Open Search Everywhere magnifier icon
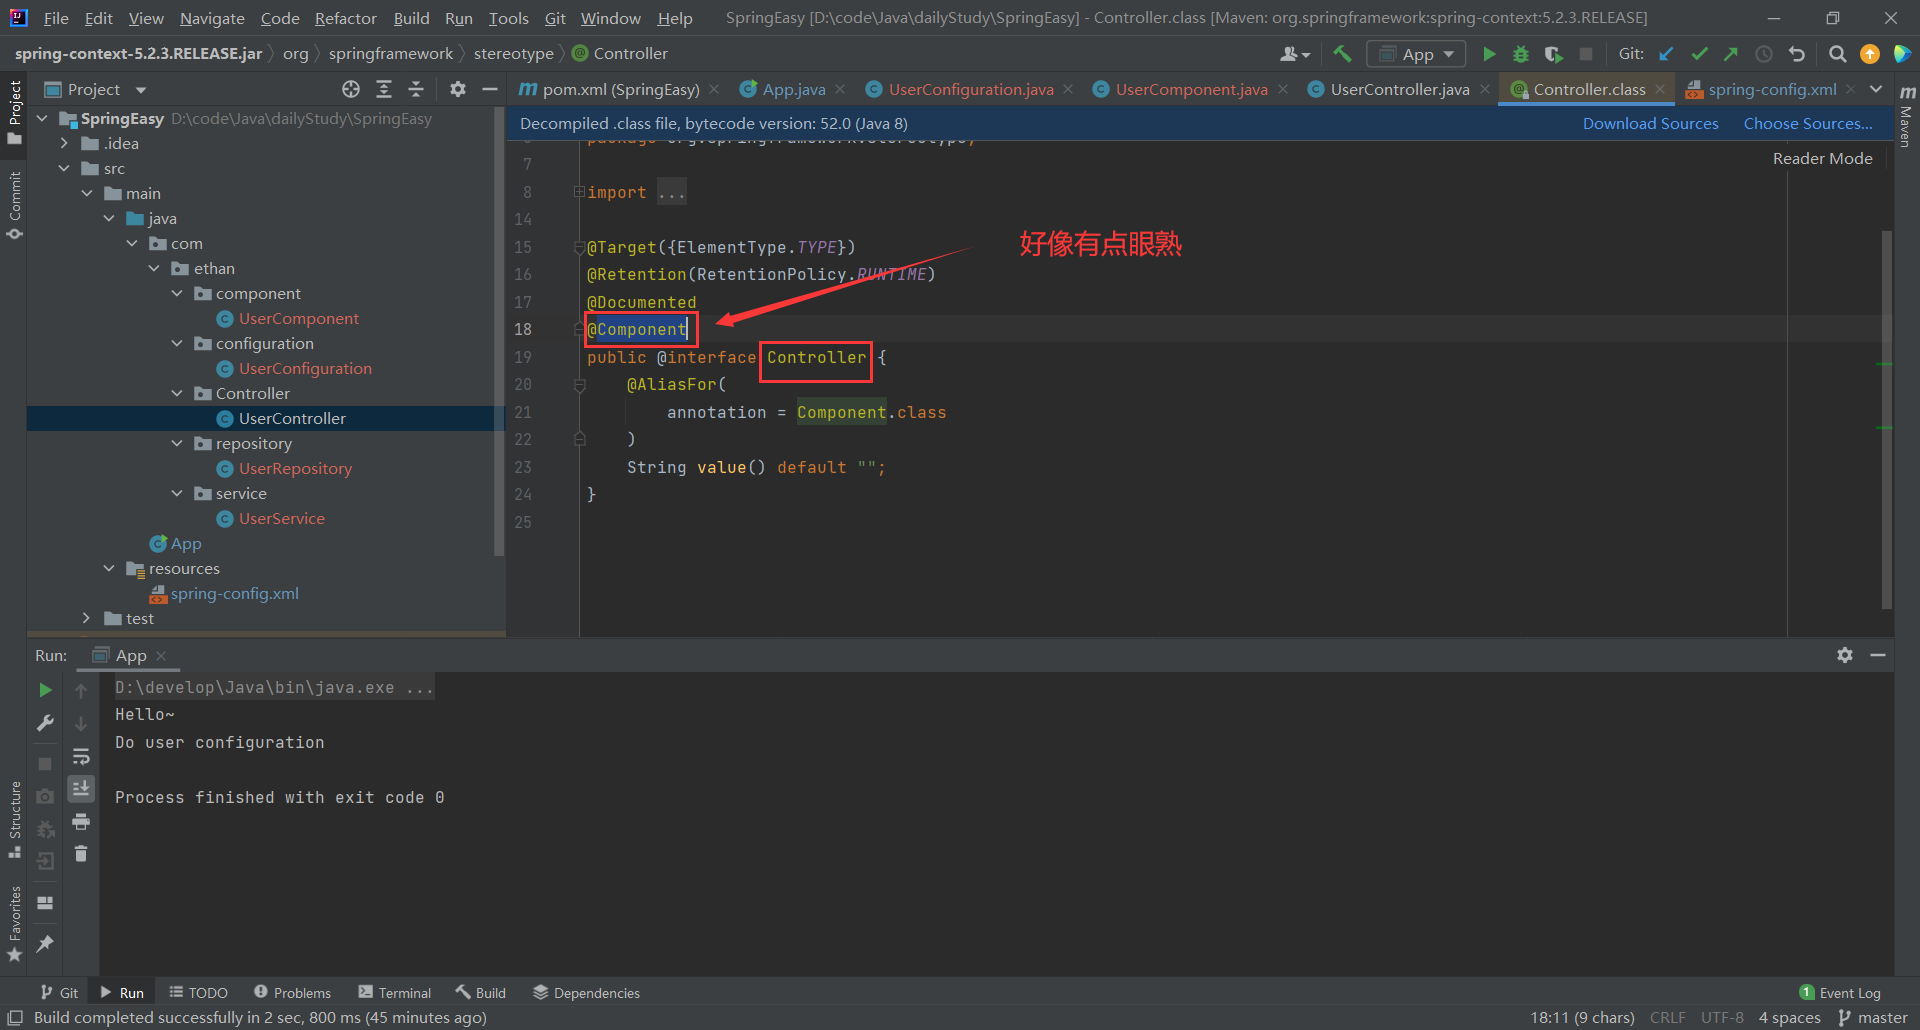The width and height of the screenshot is (1920, 1030). point(1837,54)
